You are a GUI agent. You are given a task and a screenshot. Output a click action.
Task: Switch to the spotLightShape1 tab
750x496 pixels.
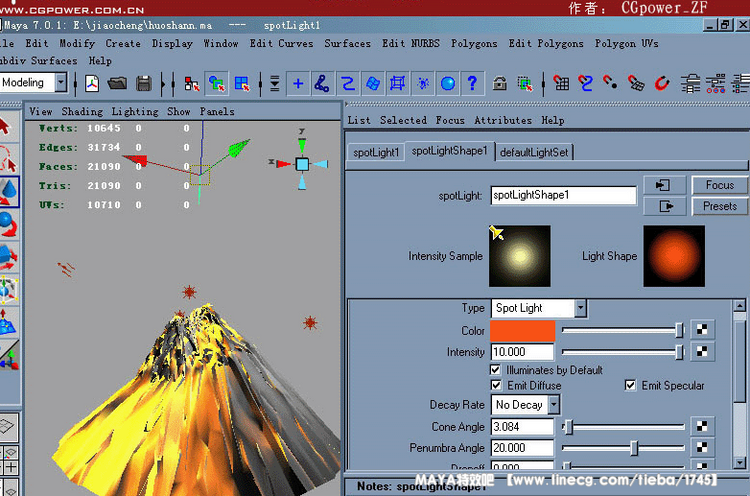click(449, 151)
